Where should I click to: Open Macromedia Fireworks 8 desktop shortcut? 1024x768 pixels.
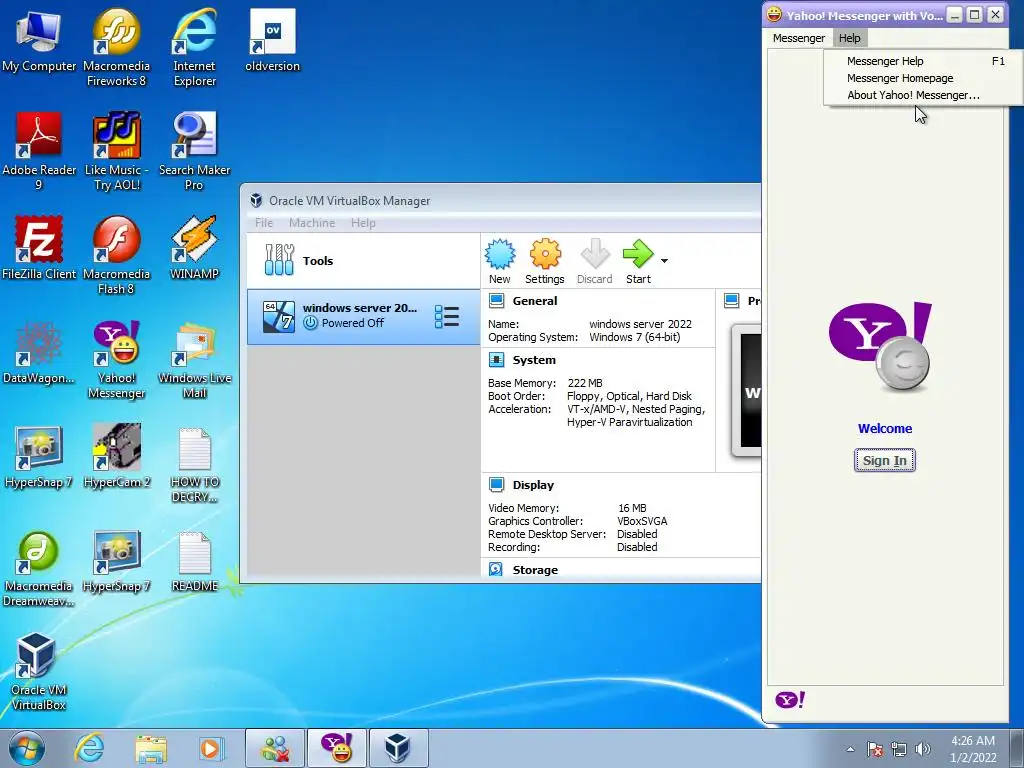click(x=116, y=48)
